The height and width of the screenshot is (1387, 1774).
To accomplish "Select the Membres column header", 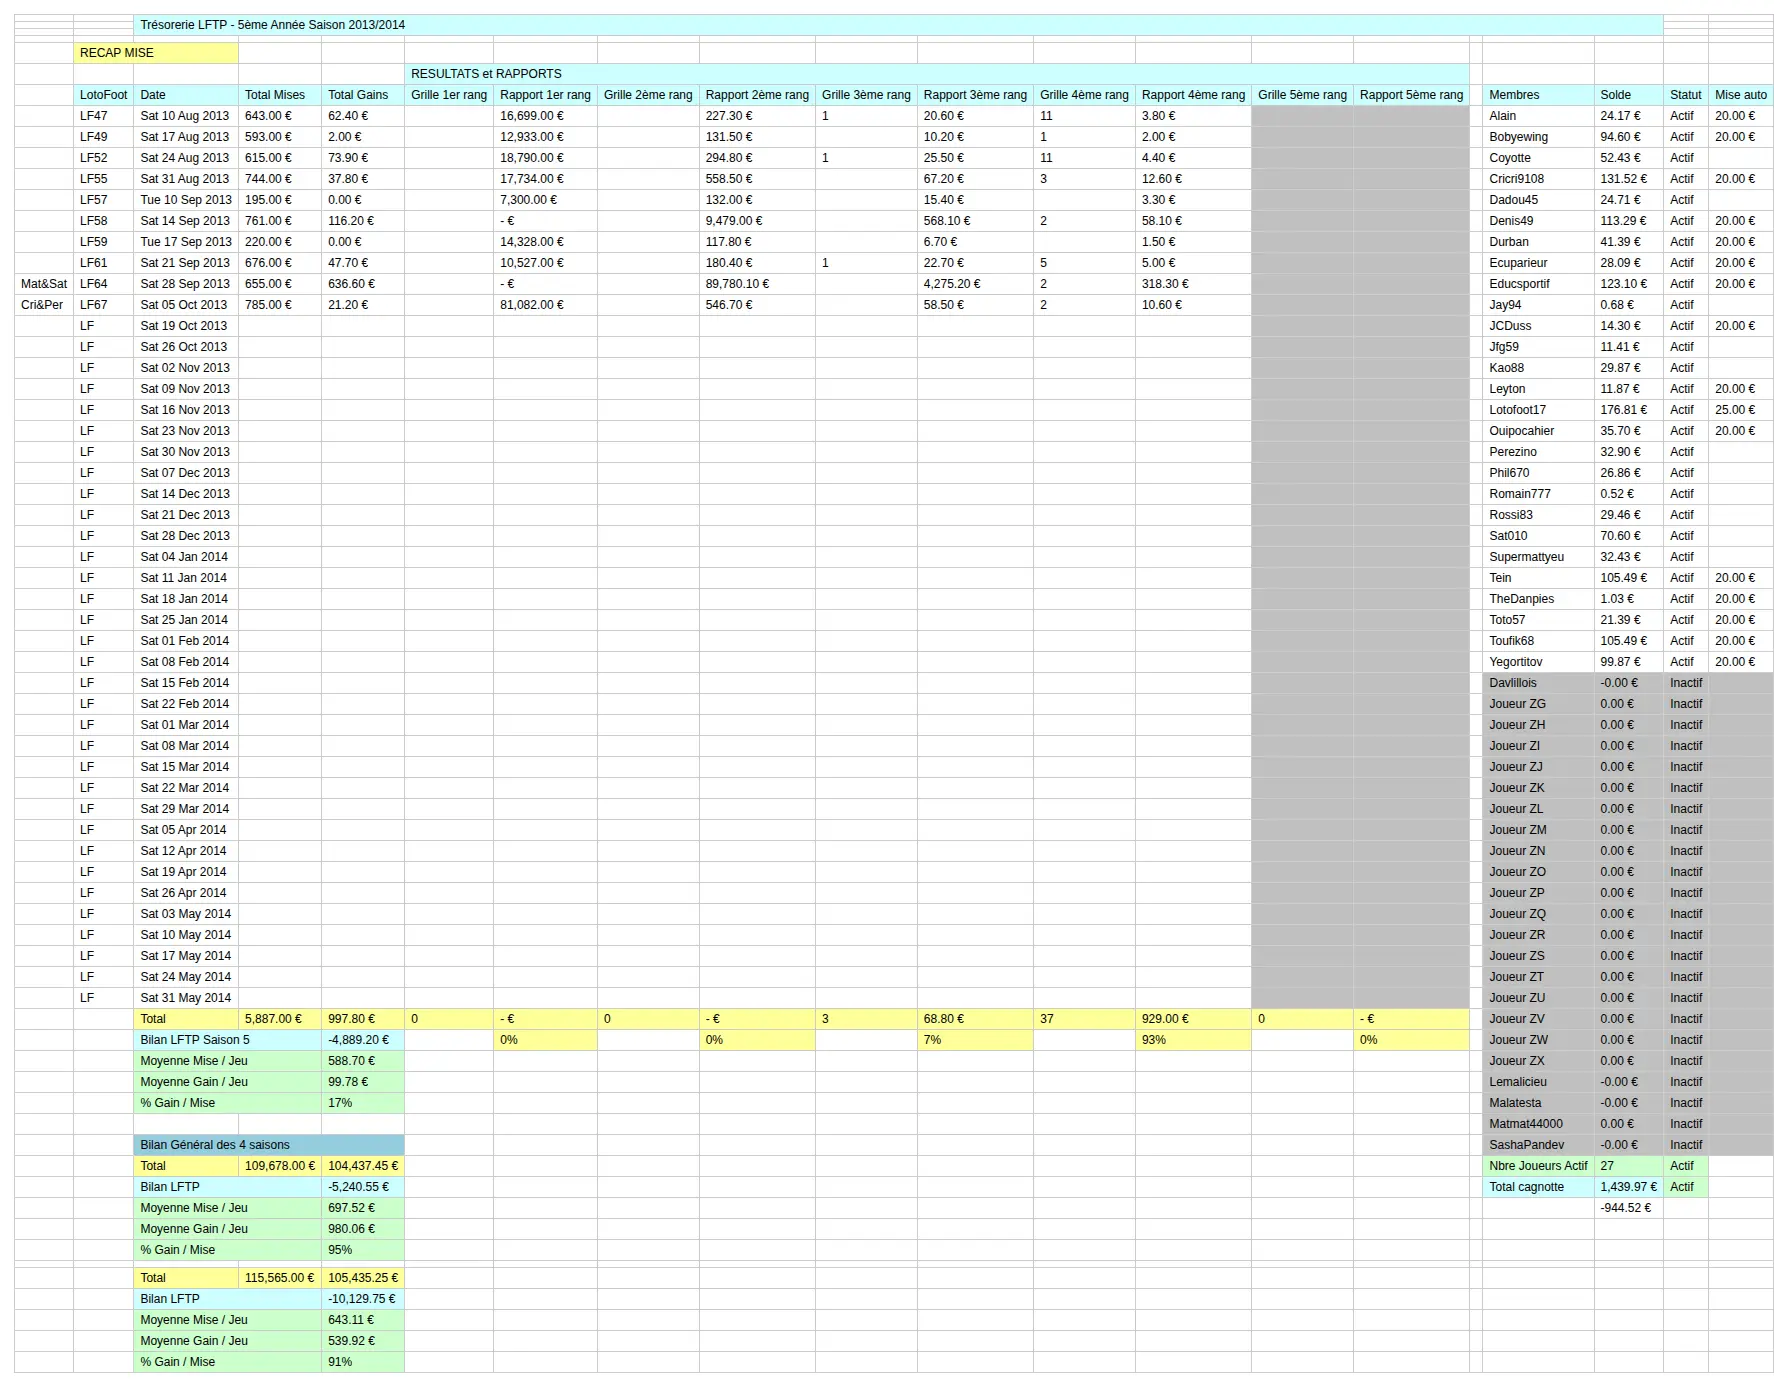I will coord(1538,95).
